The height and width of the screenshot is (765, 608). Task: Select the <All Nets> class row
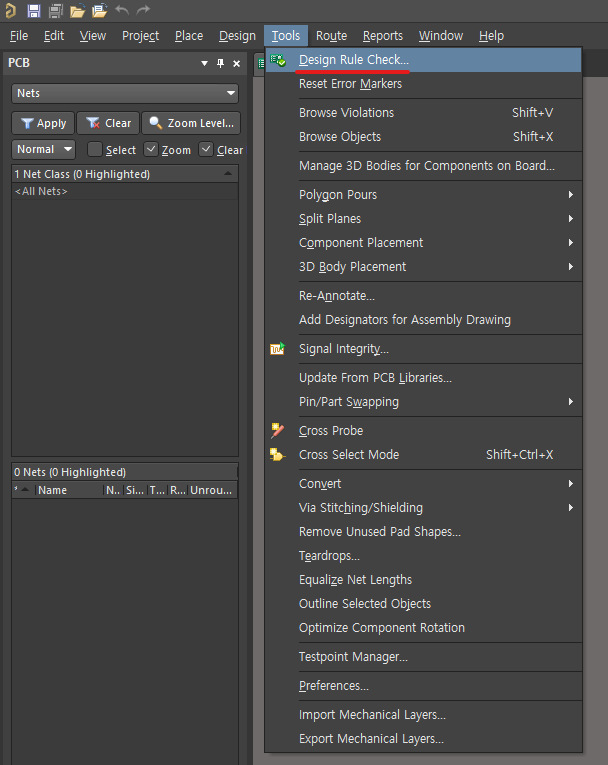pyautogui.click(x=125, y=191)
